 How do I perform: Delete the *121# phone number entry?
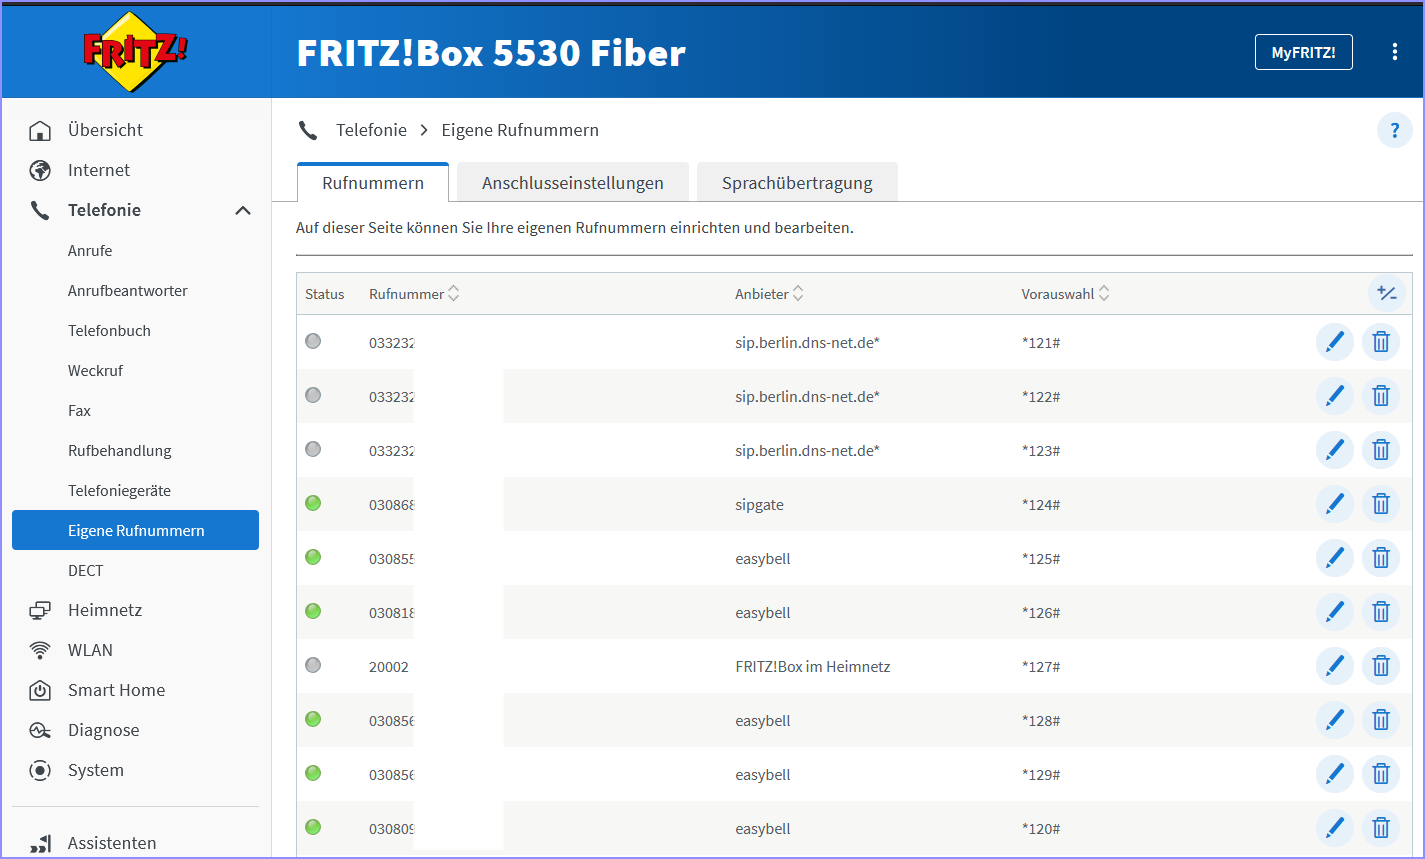point(1381,342)
